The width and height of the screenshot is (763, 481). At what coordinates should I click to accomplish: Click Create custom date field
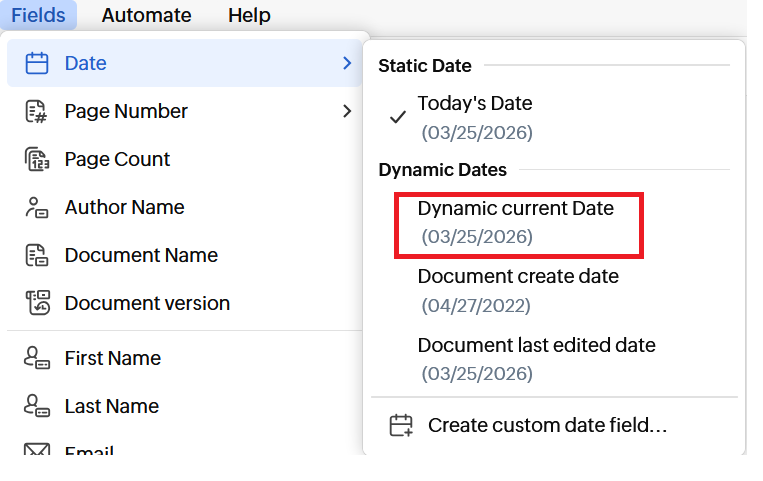click(547, 425)
